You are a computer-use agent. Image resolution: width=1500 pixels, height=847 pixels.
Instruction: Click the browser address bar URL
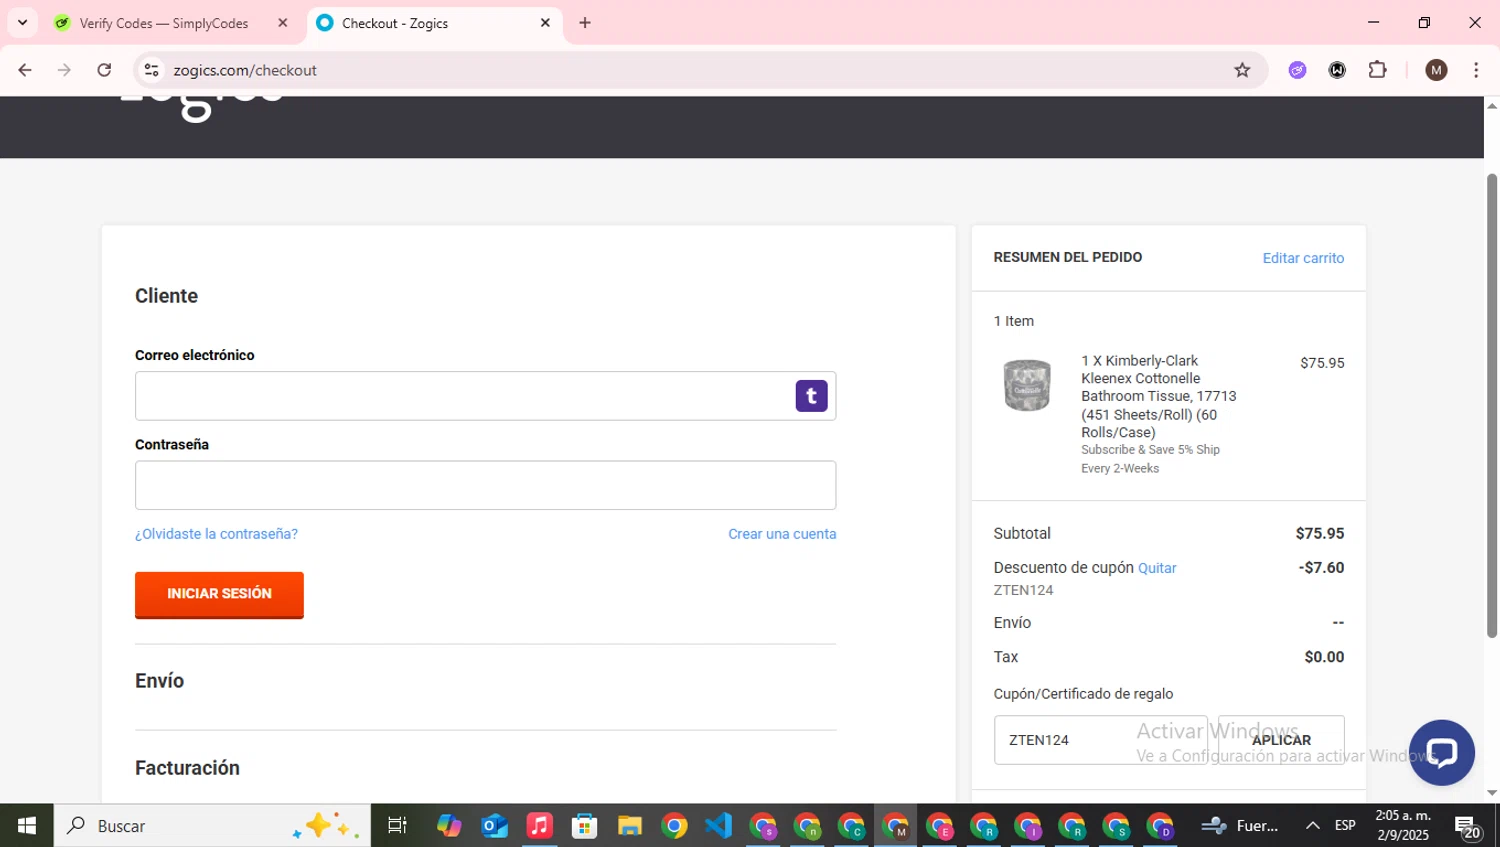click(245, 70)
